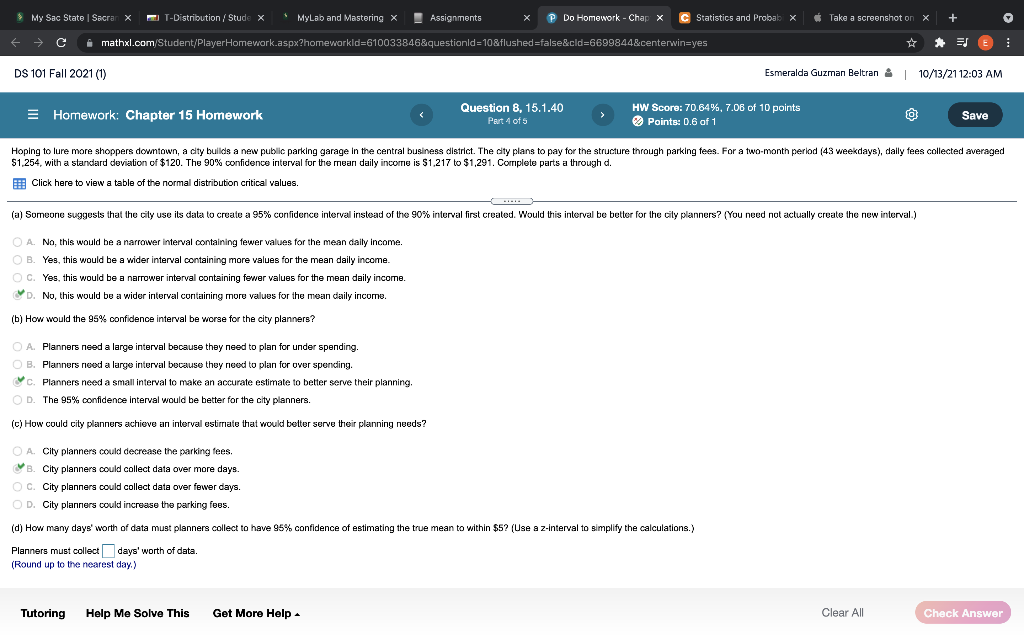
Task: Close the T-Distribution tab
Action: click(261, 18)
